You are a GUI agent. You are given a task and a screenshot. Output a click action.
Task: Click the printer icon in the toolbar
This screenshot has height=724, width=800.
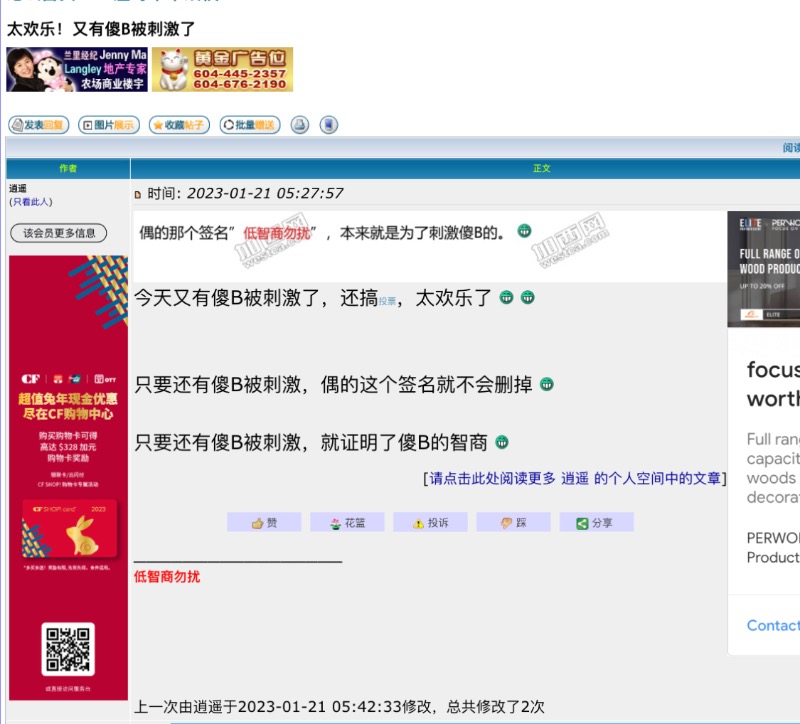pos(300,125)
